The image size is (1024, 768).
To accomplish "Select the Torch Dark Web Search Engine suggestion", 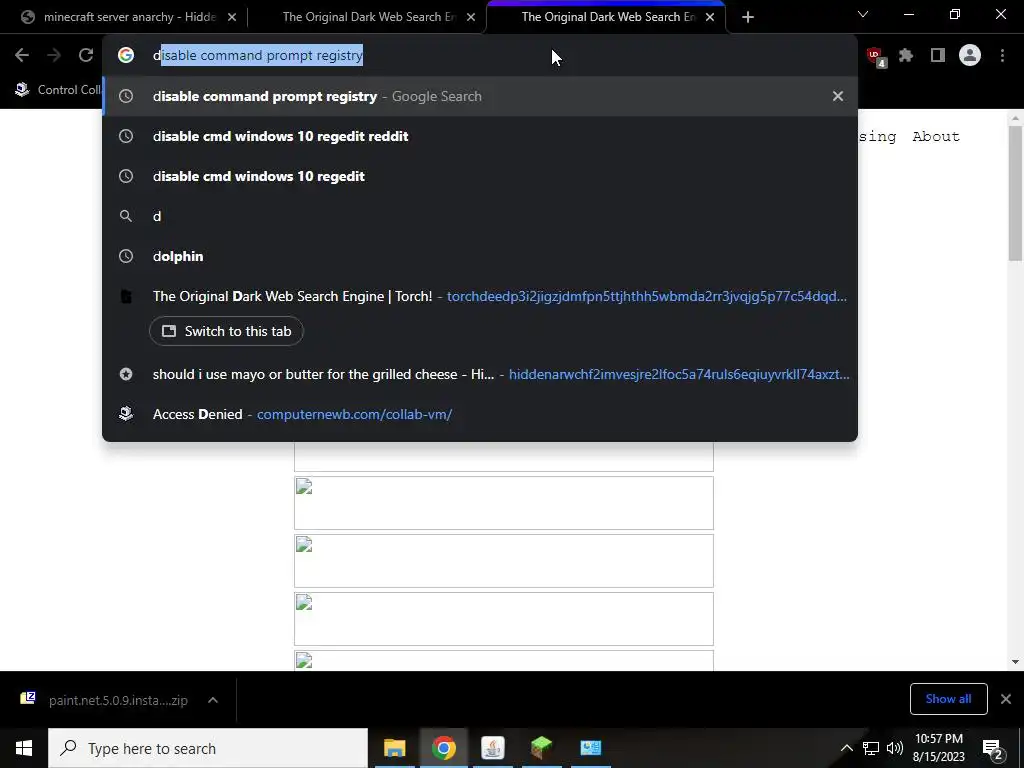I will click(x=480, y=296).
